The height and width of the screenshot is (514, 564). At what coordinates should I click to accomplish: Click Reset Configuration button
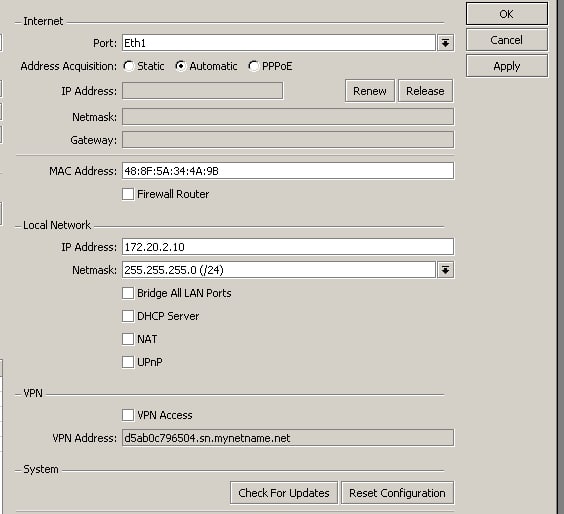click(397, 493)
